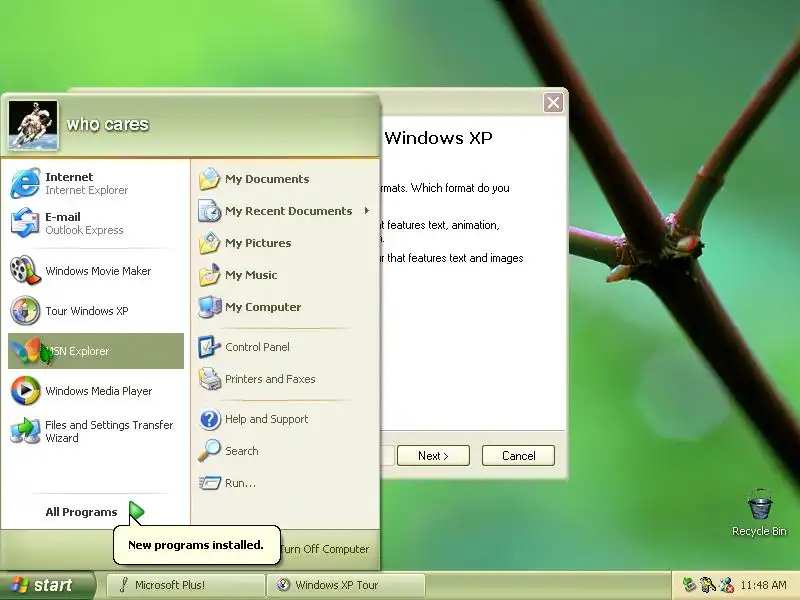Click Turn Off Computer button
The width and height of the screenshot is (800, 600).
tap(324, 549)
